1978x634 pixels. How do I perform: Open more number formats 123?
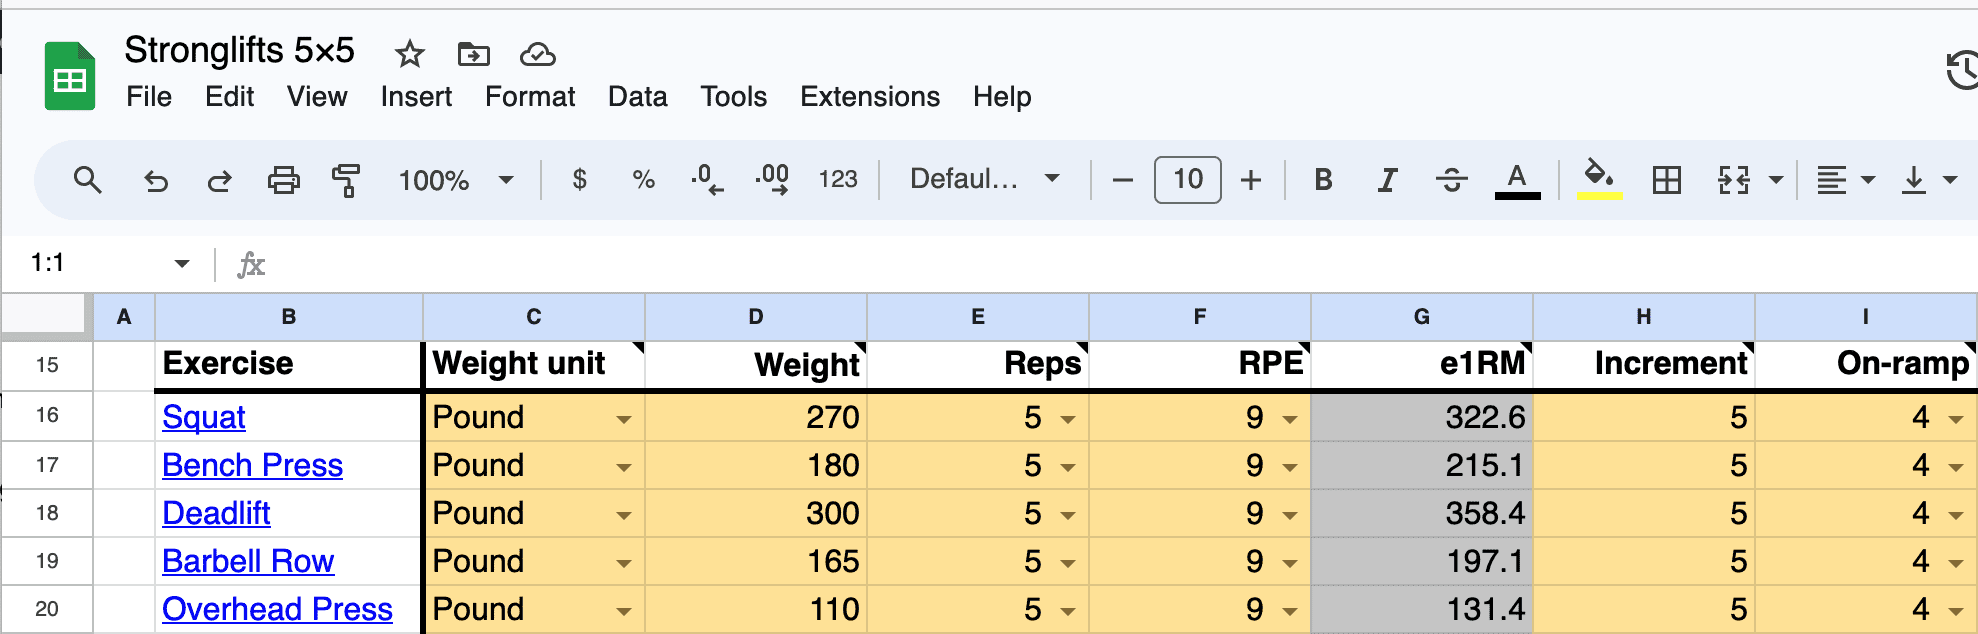[838, 180]
